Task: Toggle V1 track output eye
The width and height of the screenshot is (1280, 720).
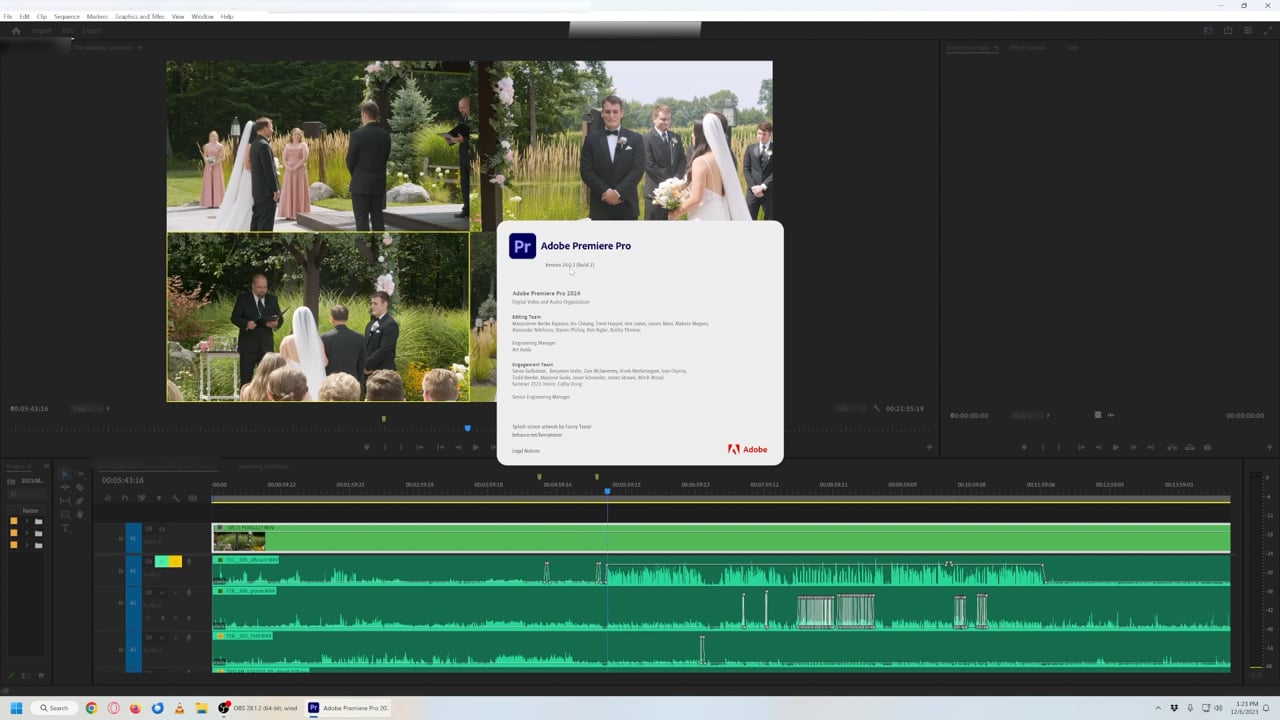Action: 162,529
